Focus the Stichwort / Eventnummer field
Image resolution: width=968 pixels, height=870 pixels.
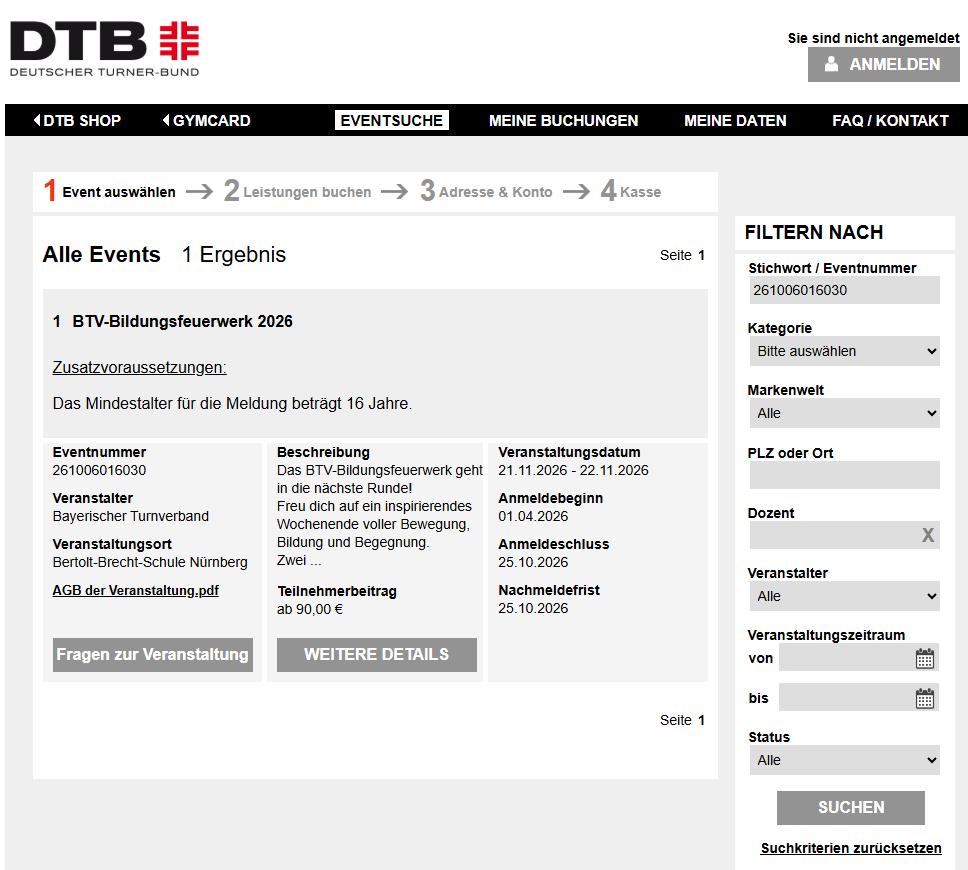pyautogui.click(x=844, y=290)
